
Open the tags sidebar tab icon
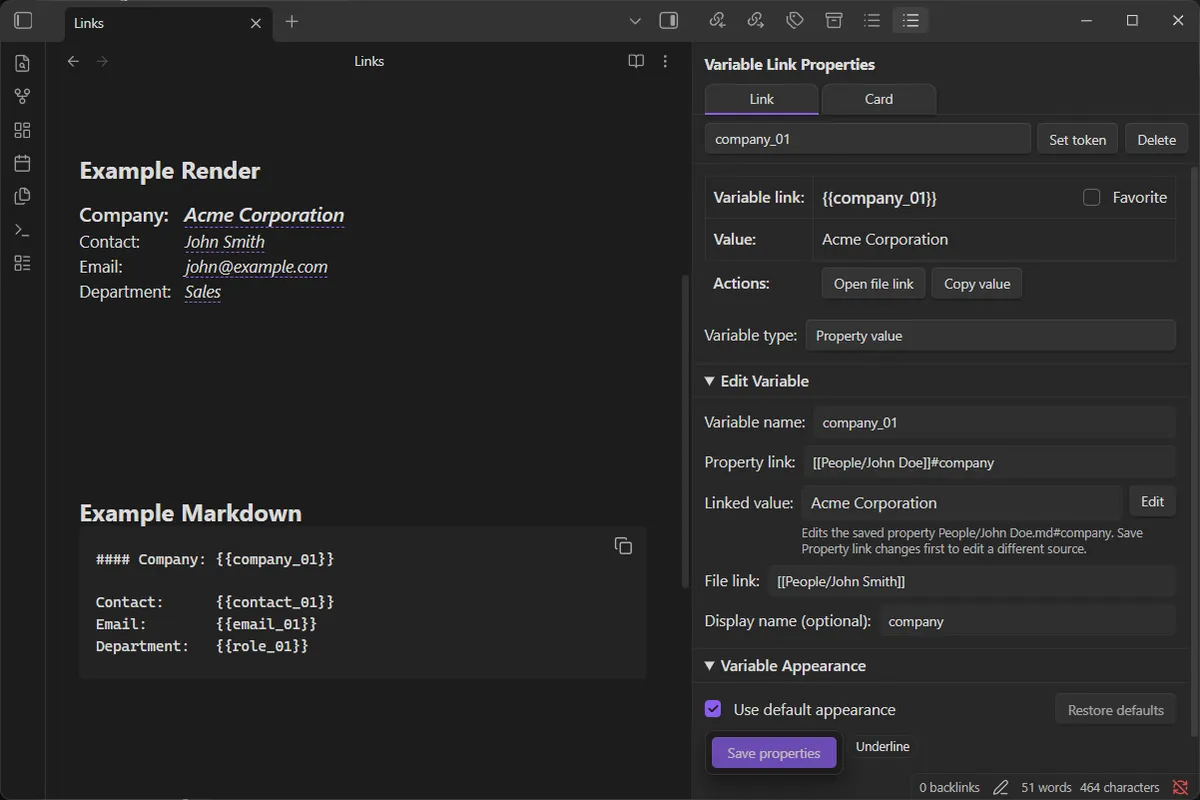pyautogui.click(x=795, y=20)
